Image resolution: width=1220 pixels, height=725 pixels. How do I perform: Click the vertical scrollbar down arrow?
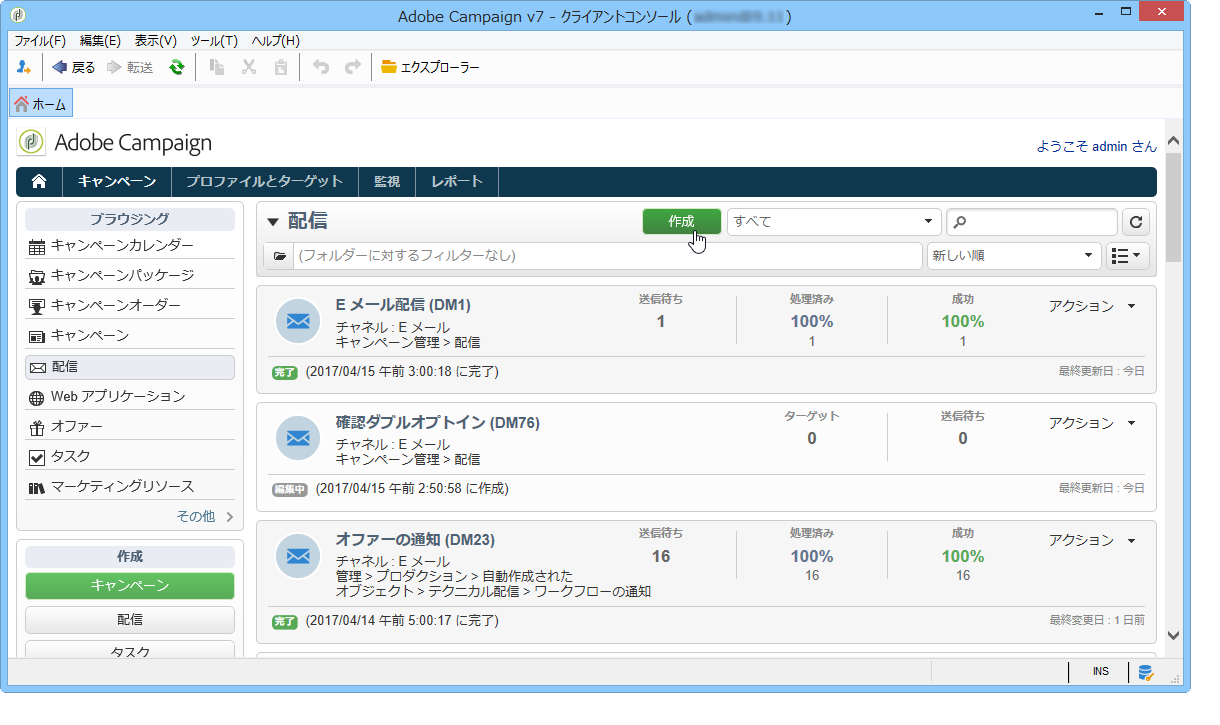click(x=1173, y=635)
